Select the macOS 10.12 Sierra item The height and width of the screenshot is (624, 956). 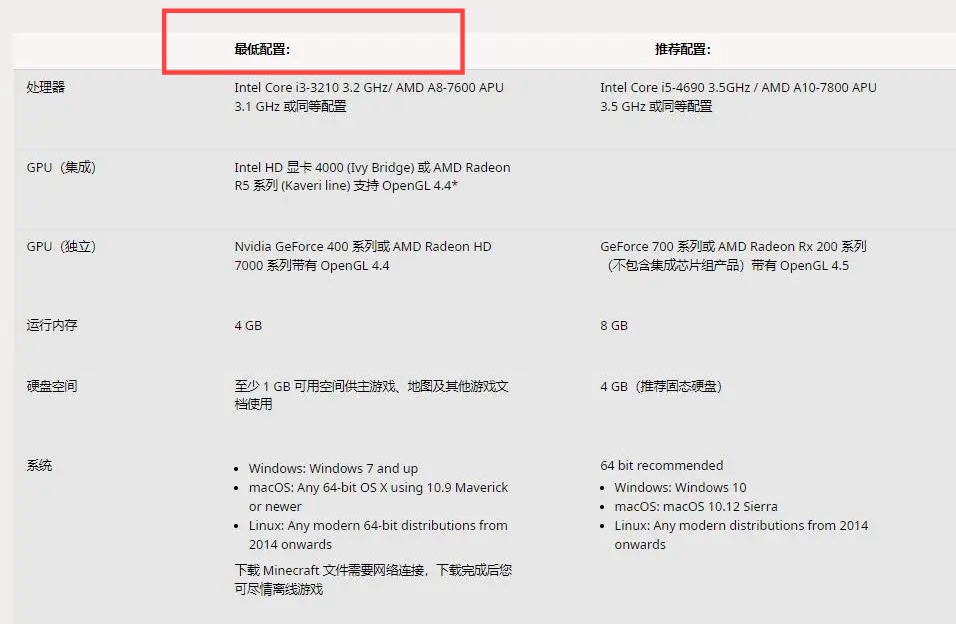coord(696,506)
